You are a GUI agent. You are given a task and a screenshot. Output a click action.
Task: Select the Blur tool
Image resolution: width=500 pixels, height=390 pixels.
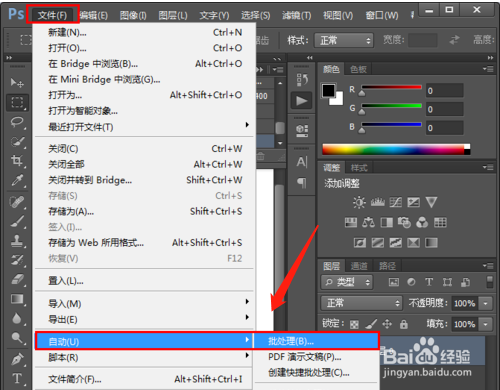[x=17, y=318]
